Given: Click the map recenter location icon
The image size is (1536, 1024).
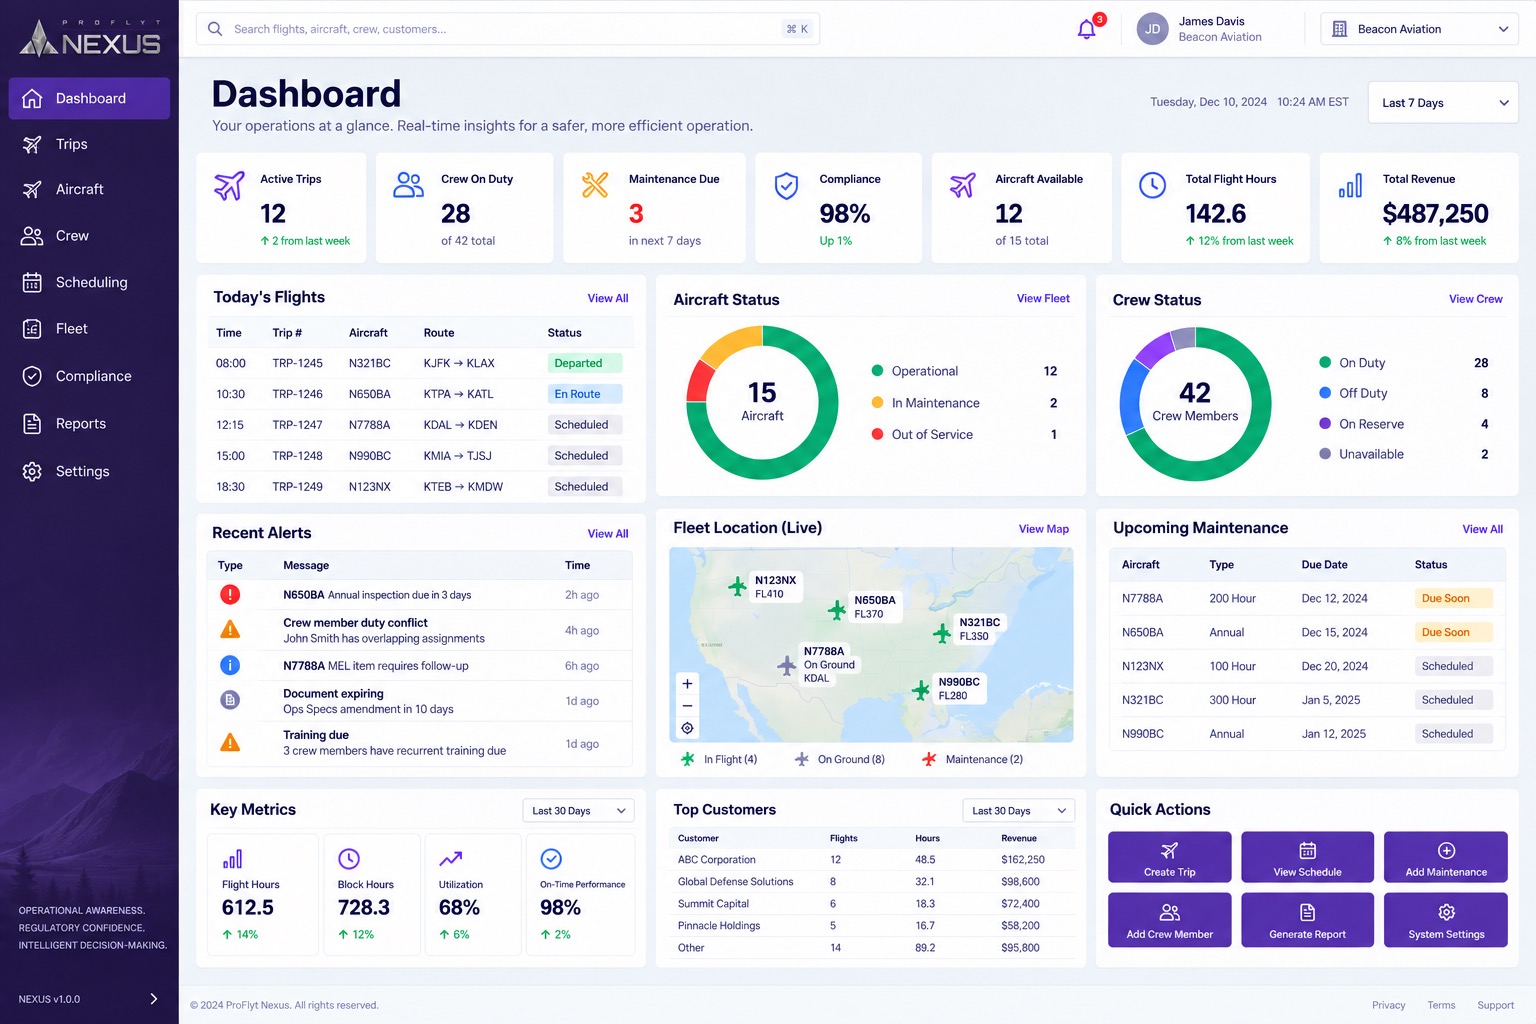Looking at the screenshot, I should tap(687, 728).
